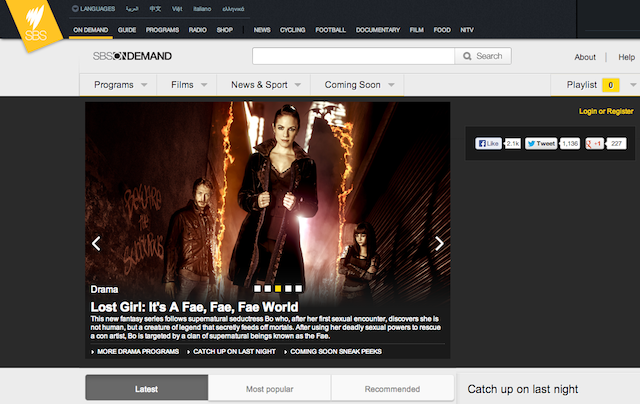Screen dimensions: 640x404
Task: Select the third yellow carousel dot
Action: 278,289
